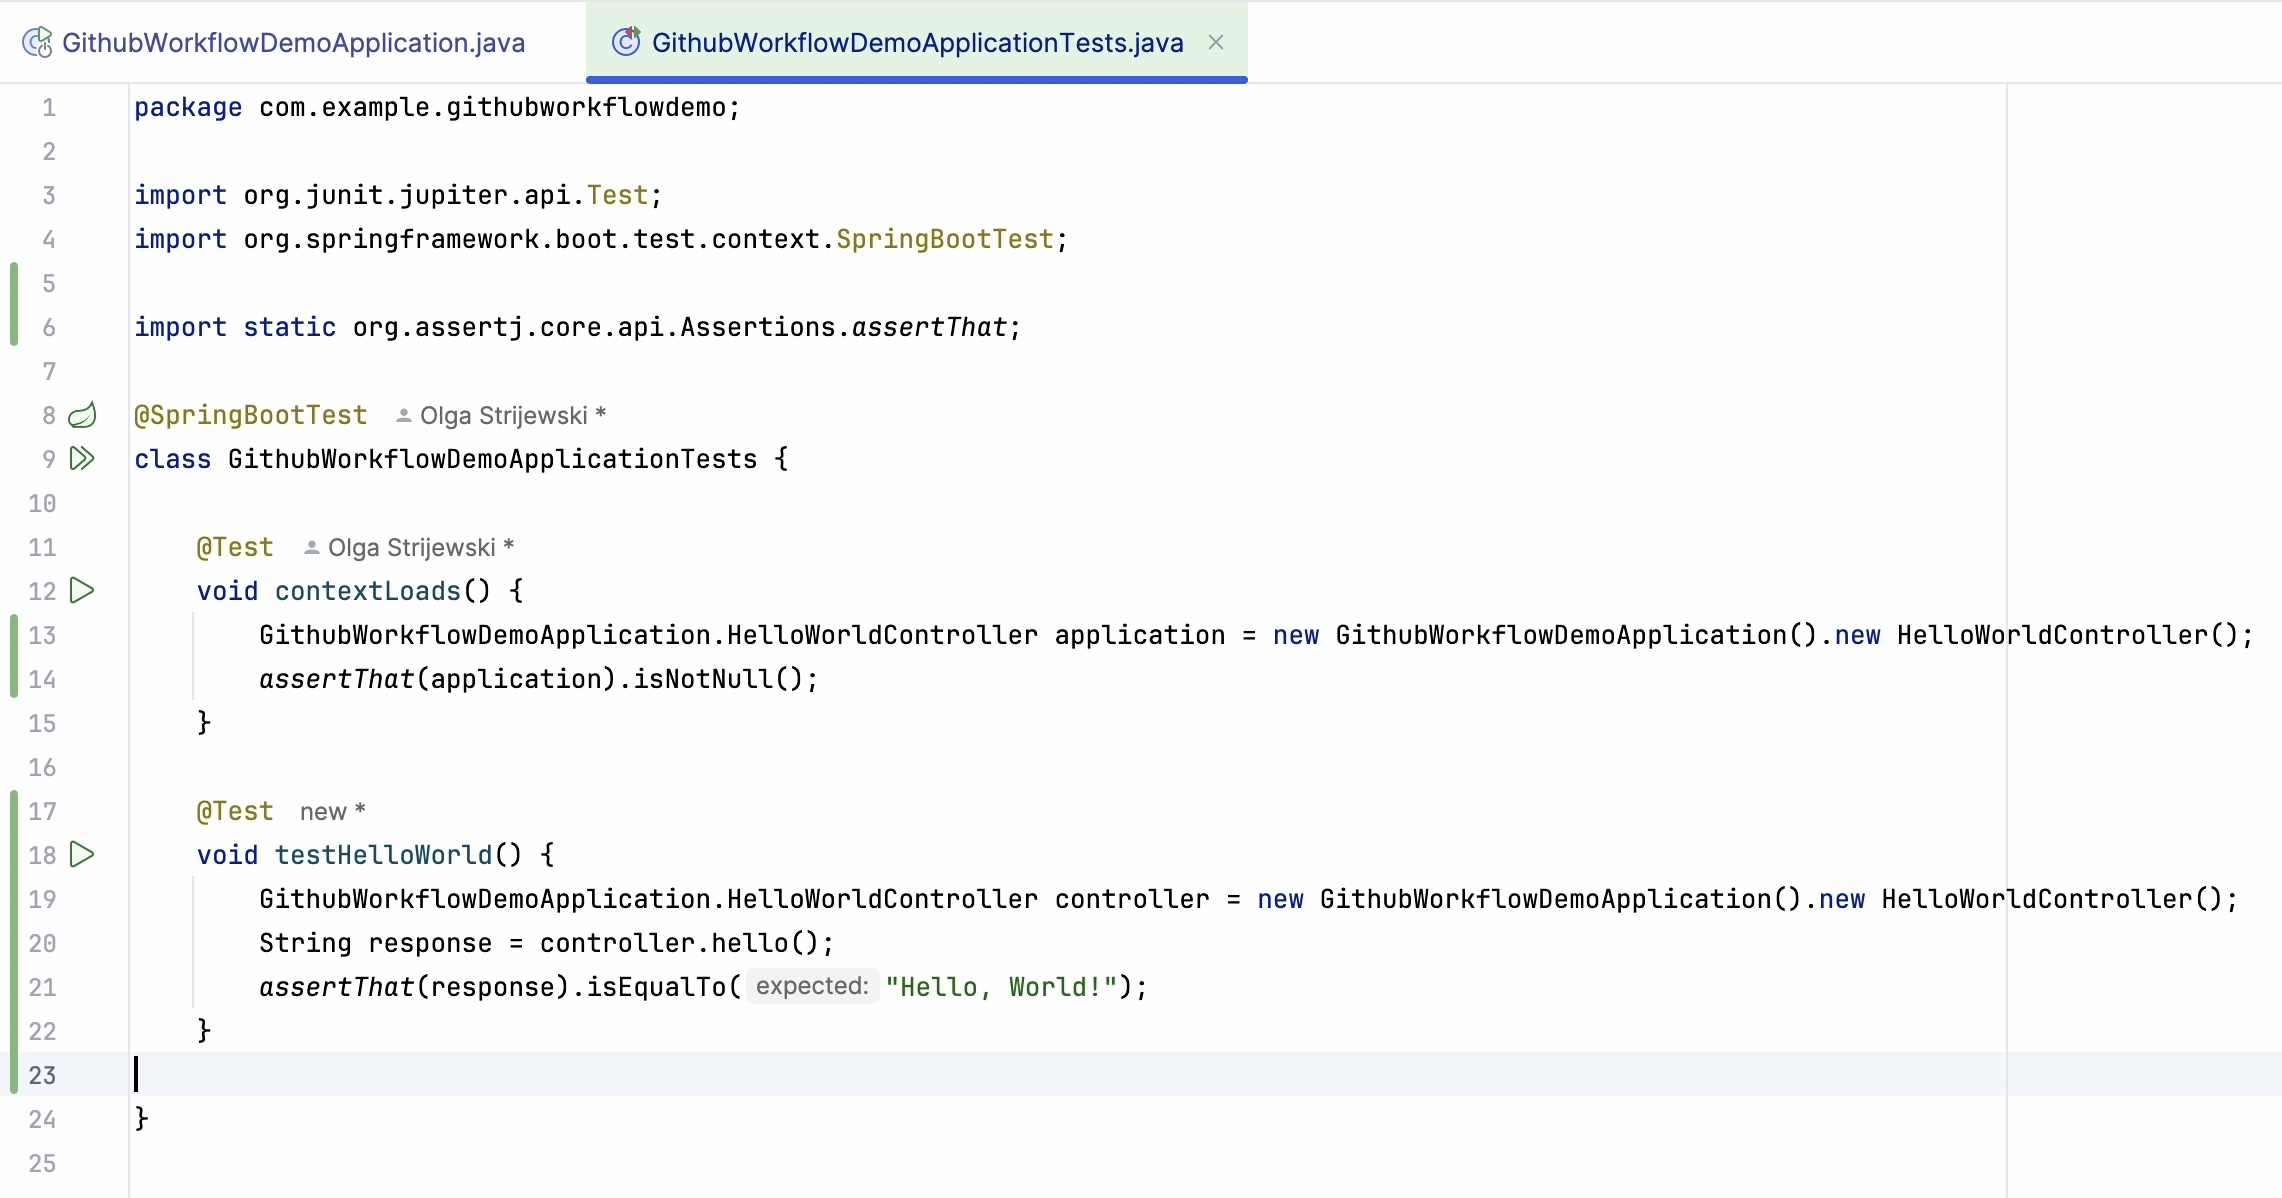2282x1198 pixels.
Task: Select the GithubWorkflowDemoApplicationTests.java tab
Action: pos(916,42)
